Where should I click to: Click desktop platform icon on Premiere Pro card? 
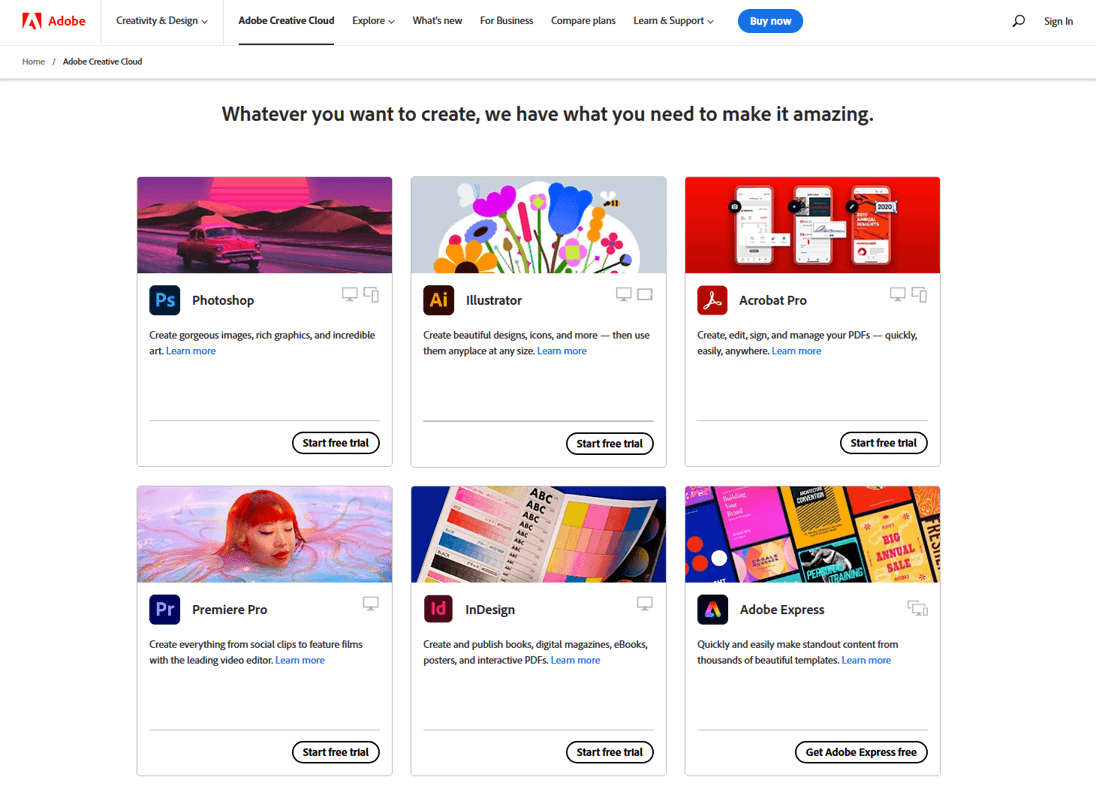click(x=371, y=604)
